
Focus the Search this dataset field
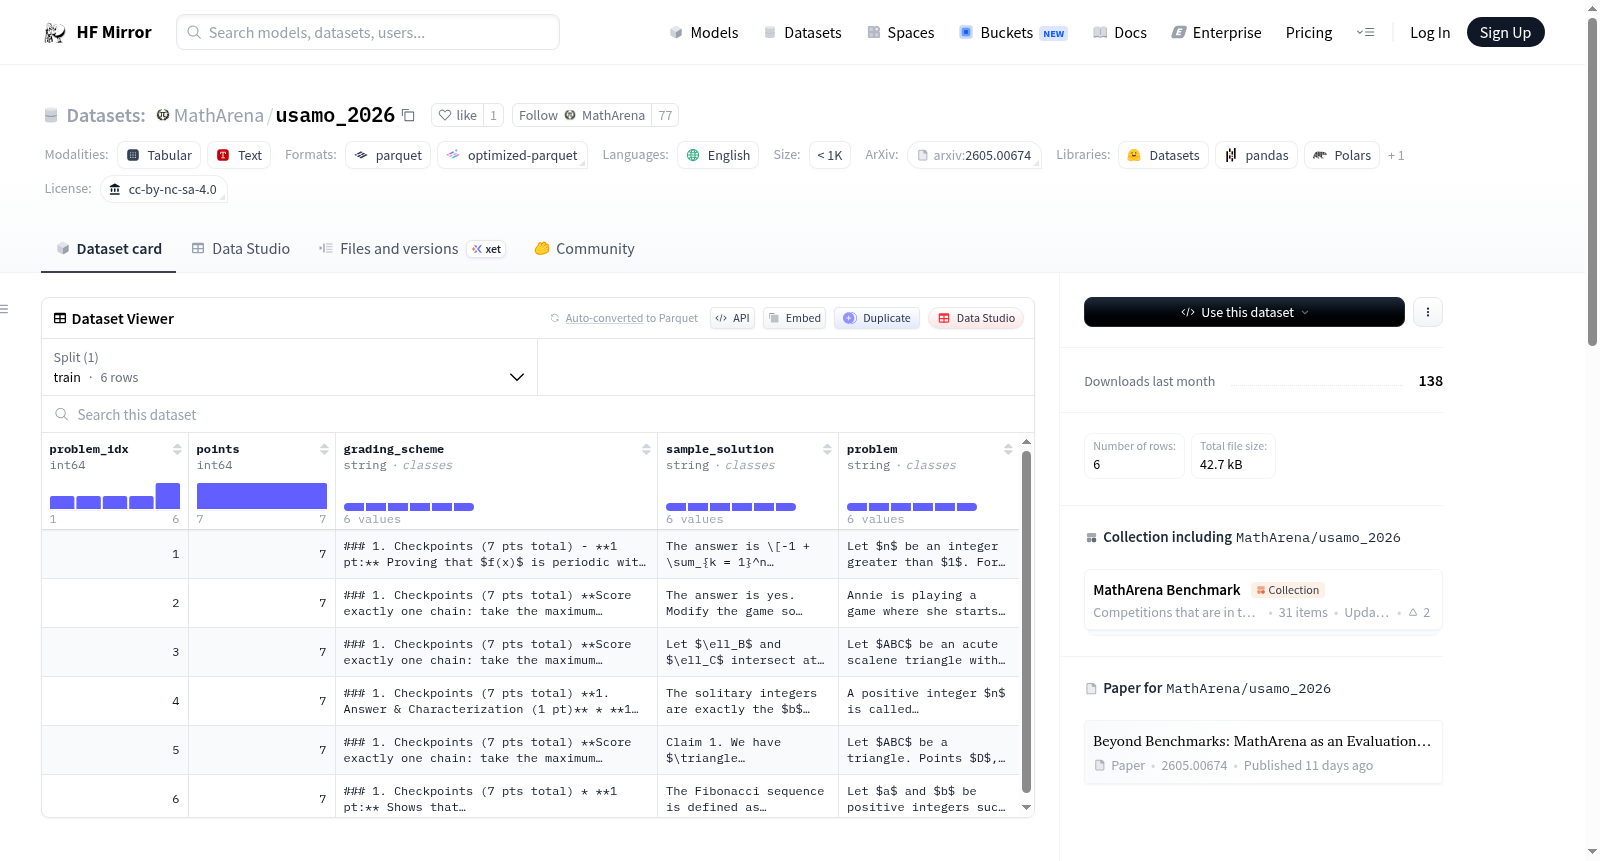538,414
